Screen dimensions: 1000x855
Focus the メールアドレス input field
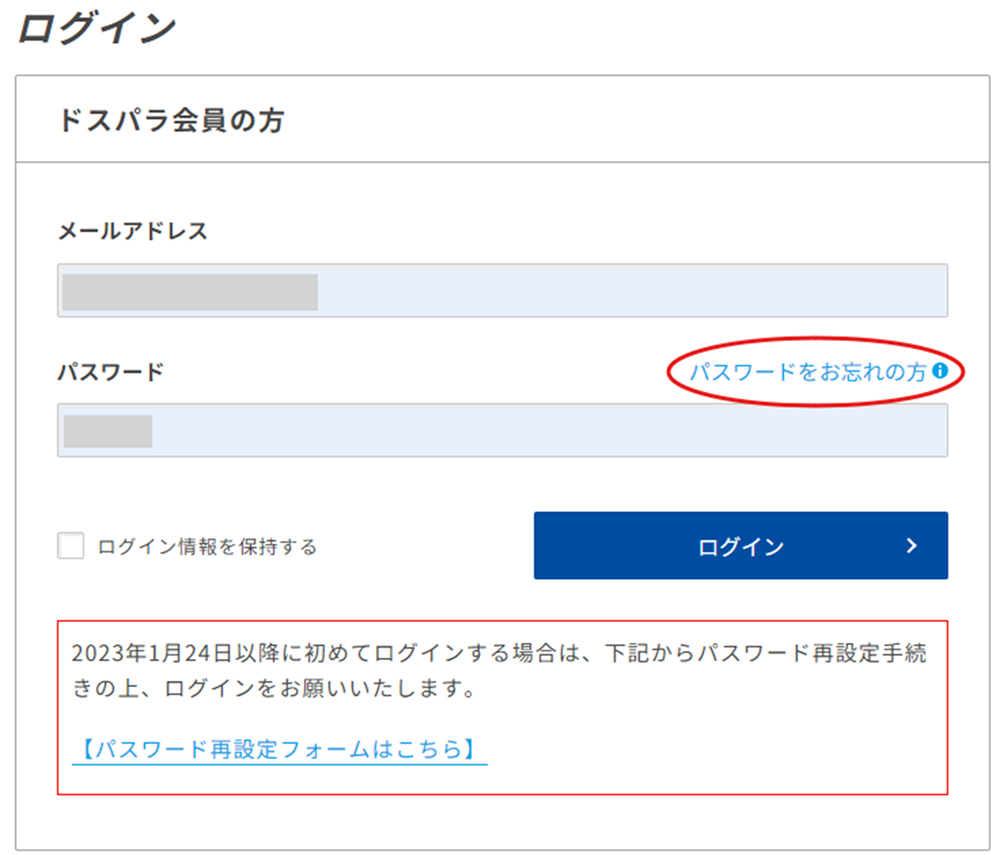[x=503, y=291]
